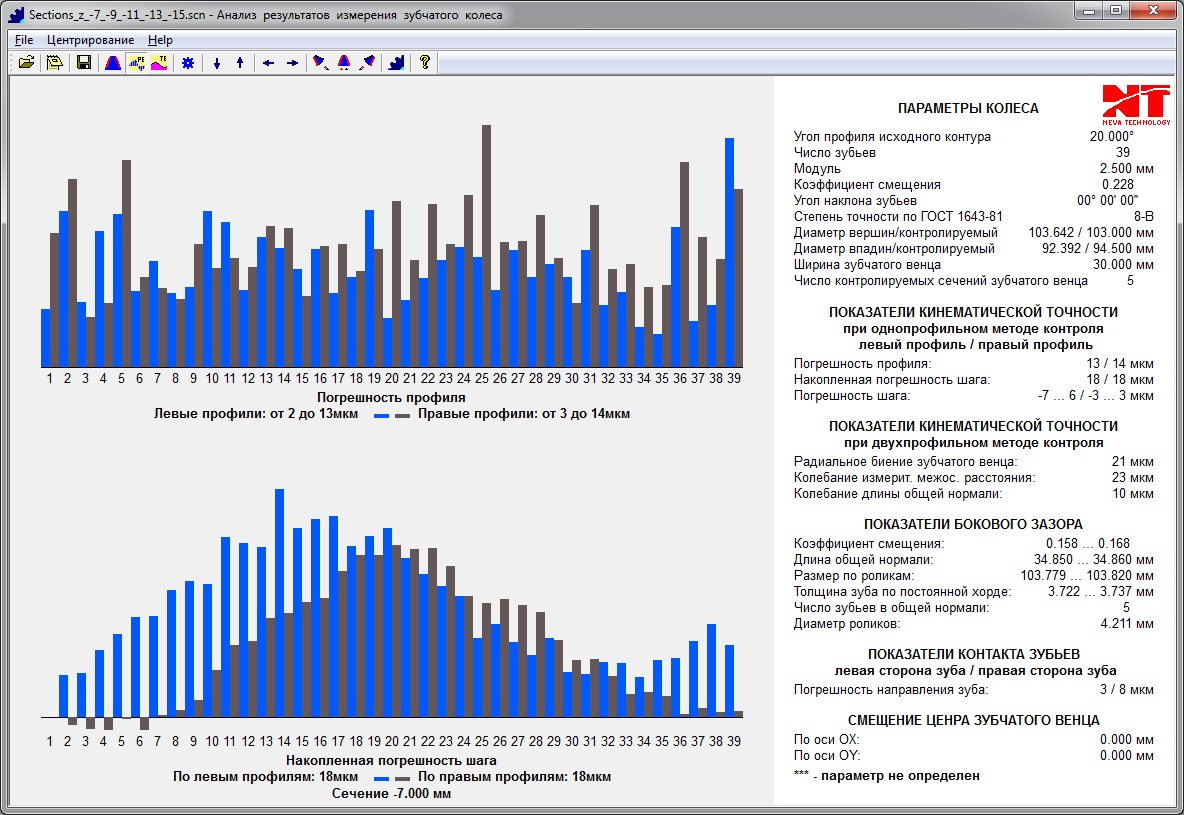
Task: Click the Число зубьев label
Action: pyautogui.click(x=834, y=153)
